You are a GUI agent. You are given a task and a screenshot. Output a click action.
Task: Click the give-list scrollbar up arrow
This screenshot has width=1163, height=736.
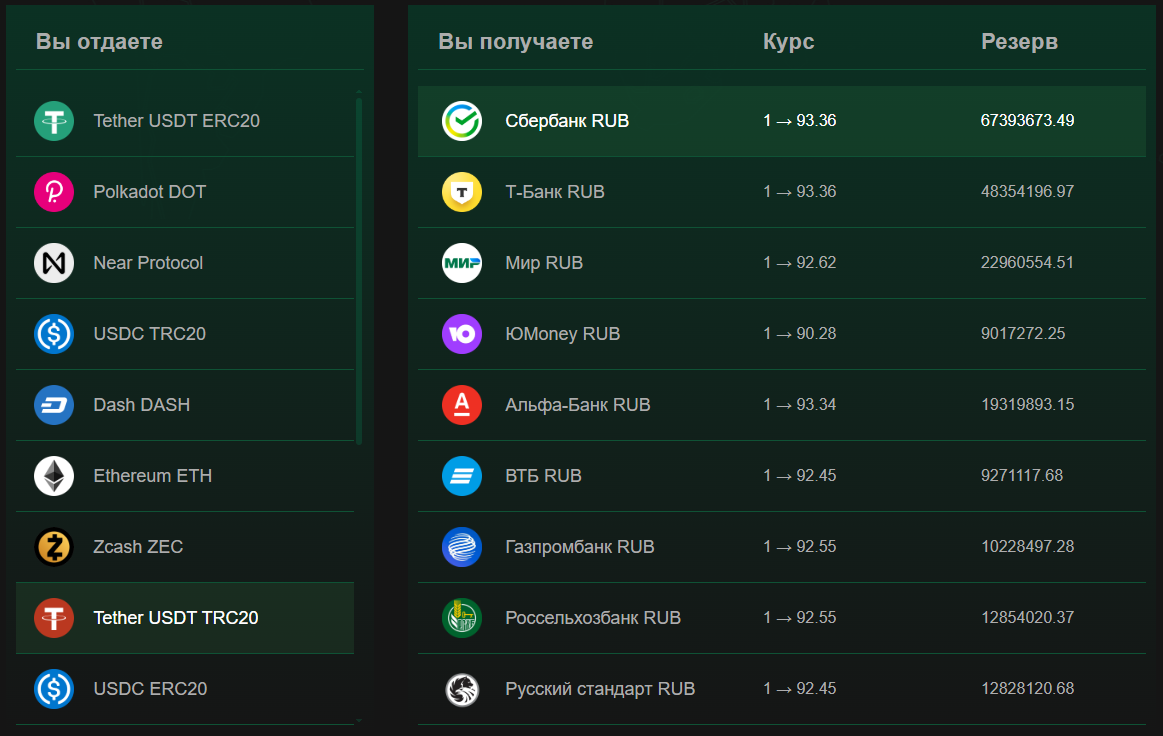click(359, 91)
